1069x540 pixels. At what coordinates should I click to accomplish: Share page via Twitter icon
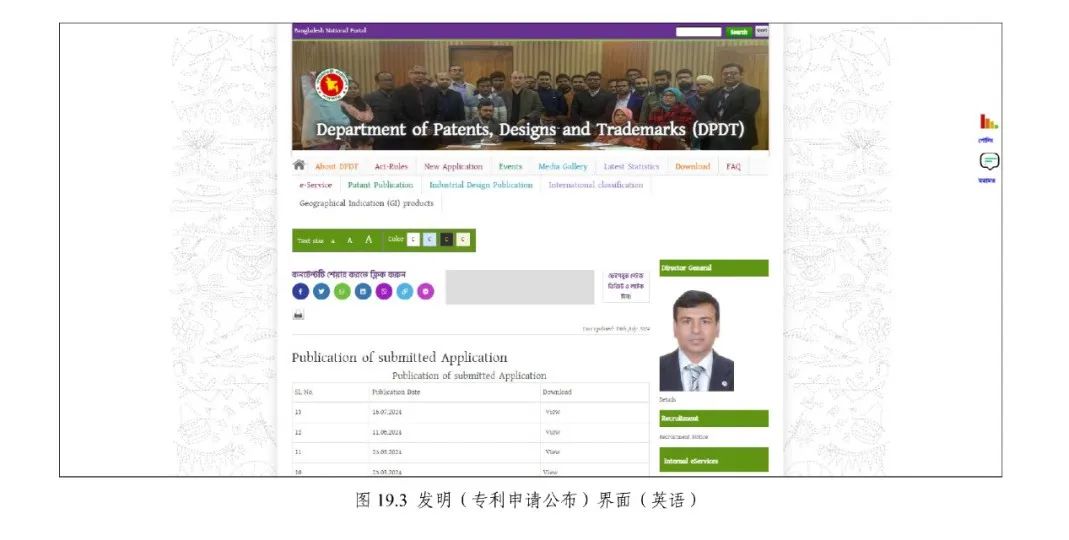321,291
